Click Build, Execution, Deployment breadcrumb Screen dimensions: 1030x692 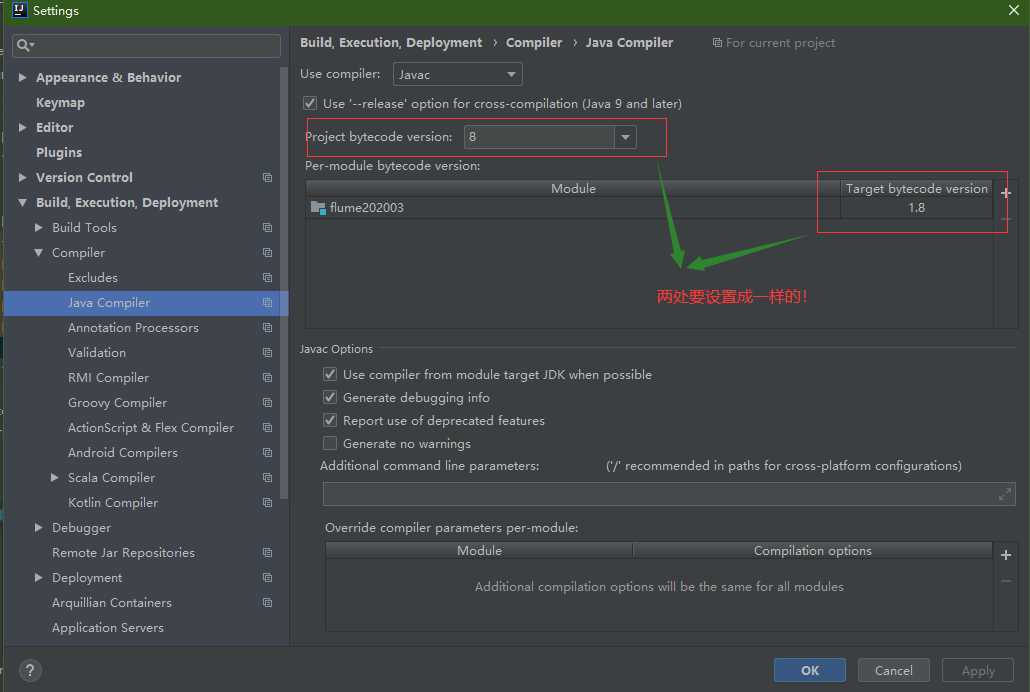tap(391, 42)
